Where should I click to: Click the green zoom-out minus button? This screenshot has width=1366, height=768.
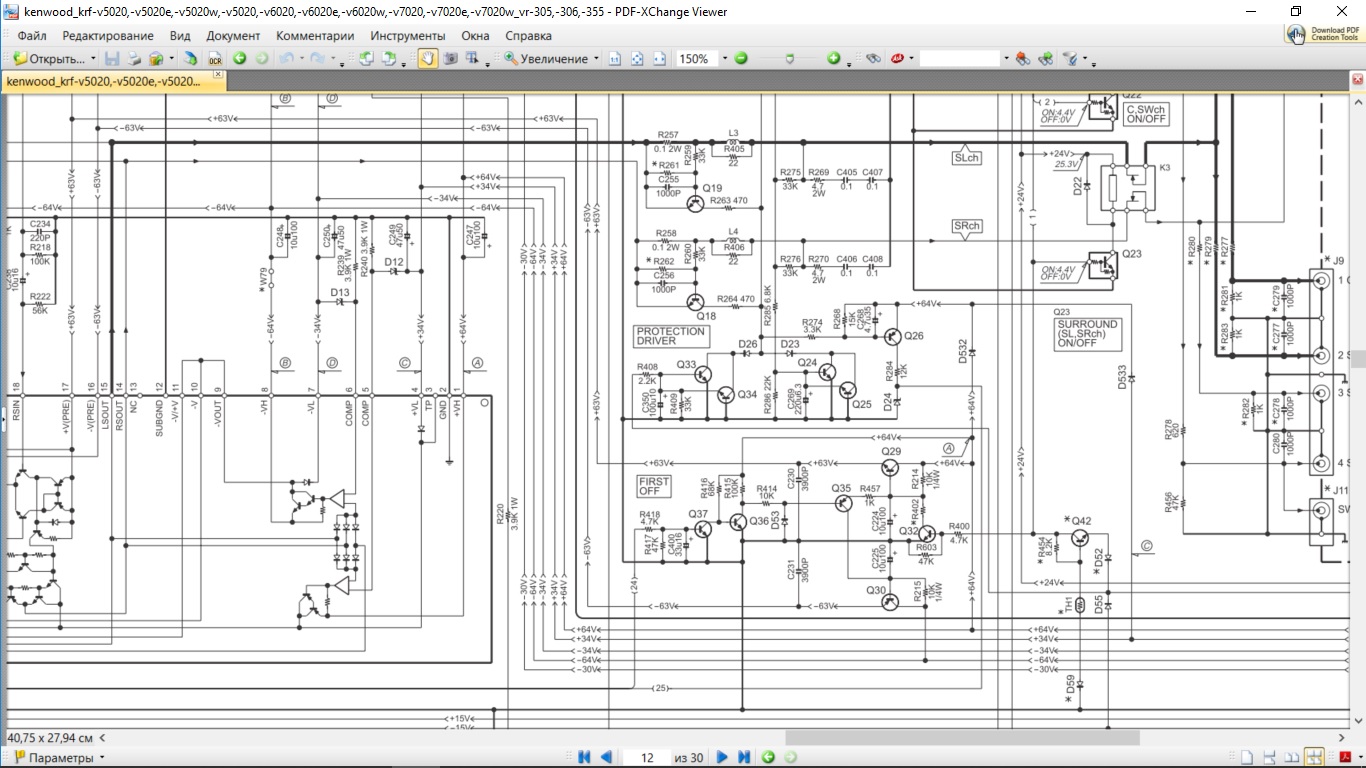(x=741, y=59)
